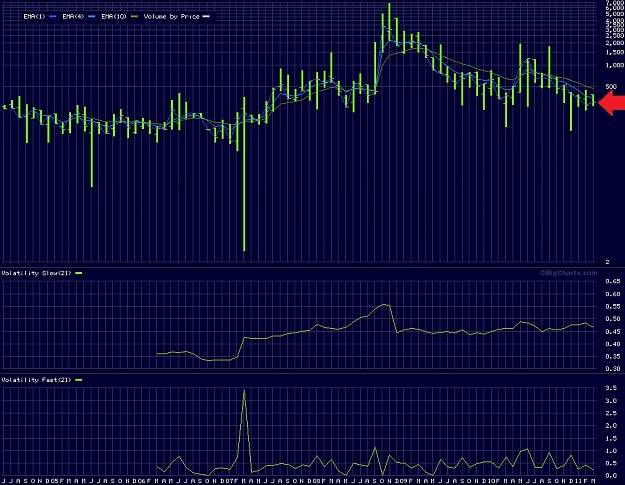
Task: Click the 0.35 value on Volatility Slow axis
Action: point(613,356)
